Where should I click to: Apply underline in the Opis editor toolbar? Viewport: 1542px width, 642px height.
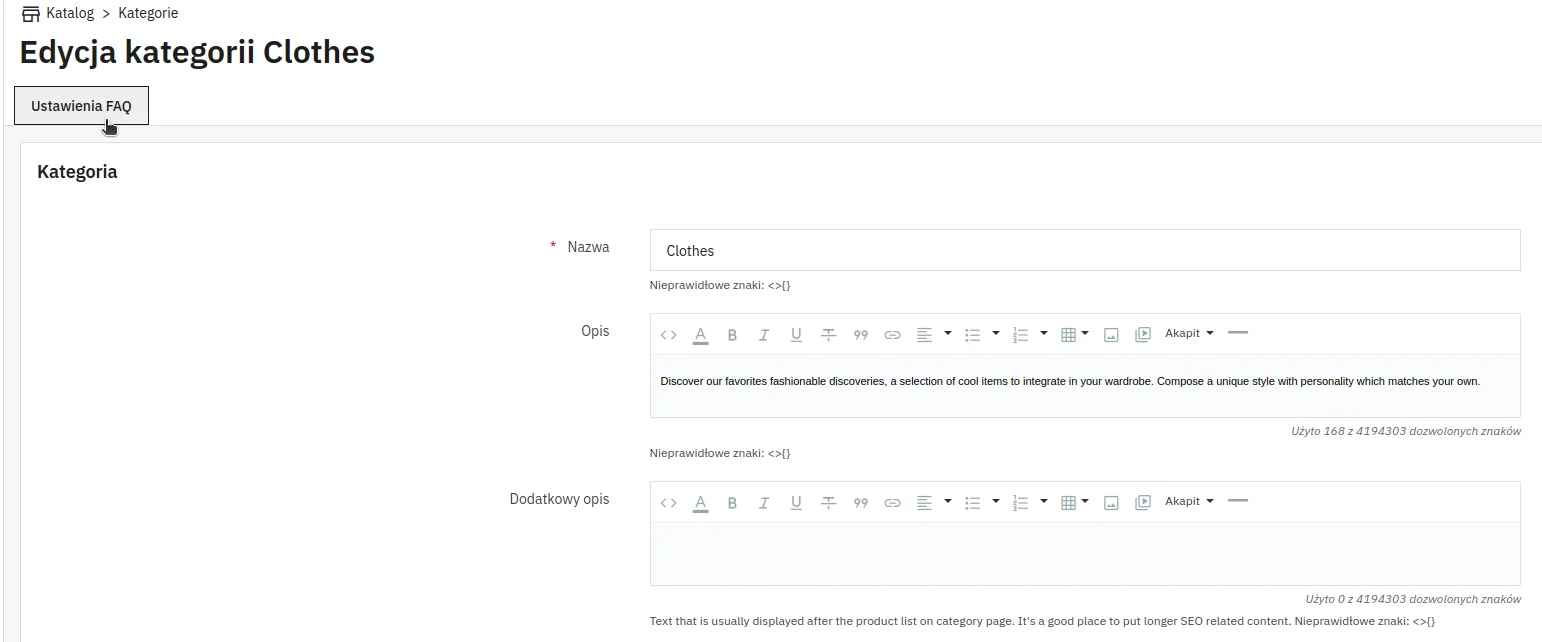coord(796,335)
